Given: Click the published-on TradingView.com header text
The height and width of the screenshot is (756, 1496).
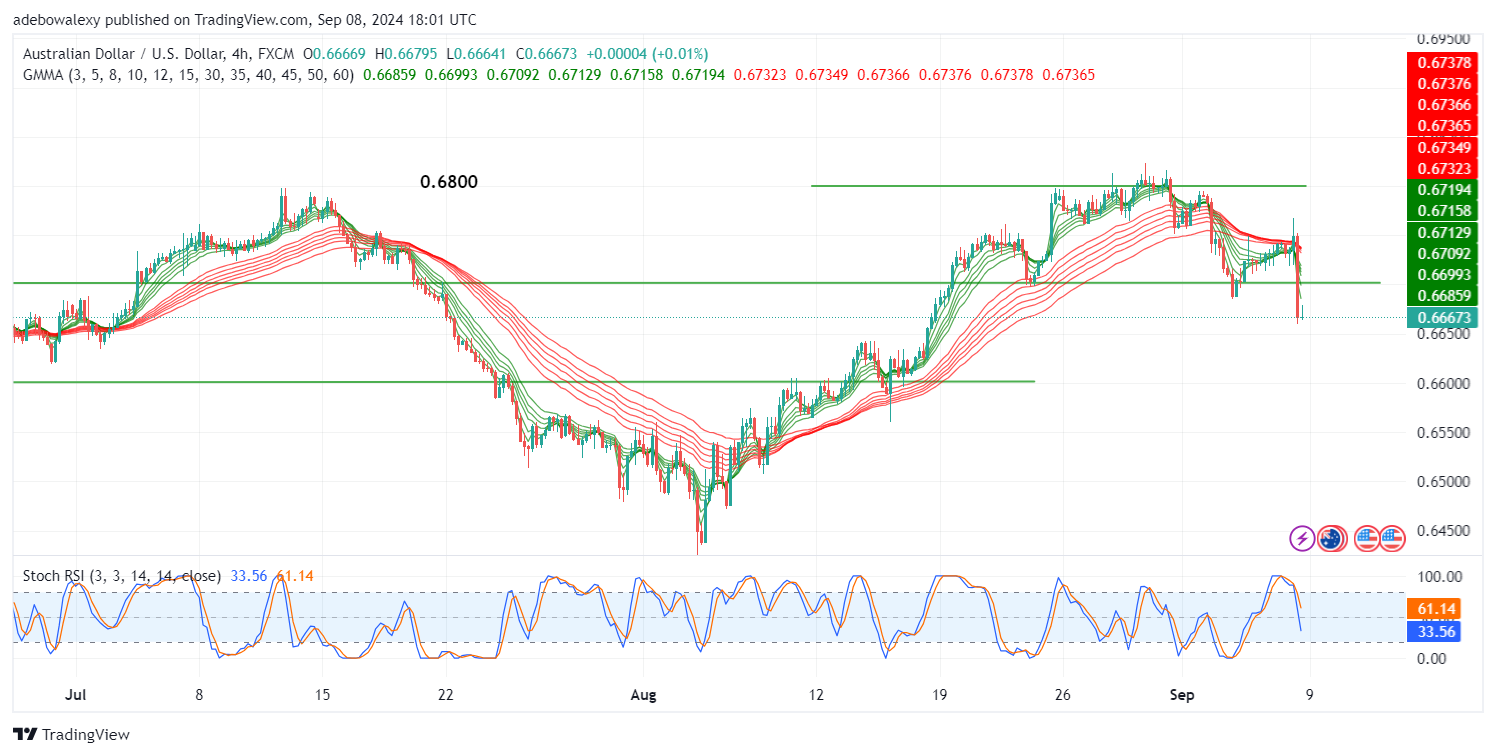Looking at the screenshot, I should [x=245, y=20].
